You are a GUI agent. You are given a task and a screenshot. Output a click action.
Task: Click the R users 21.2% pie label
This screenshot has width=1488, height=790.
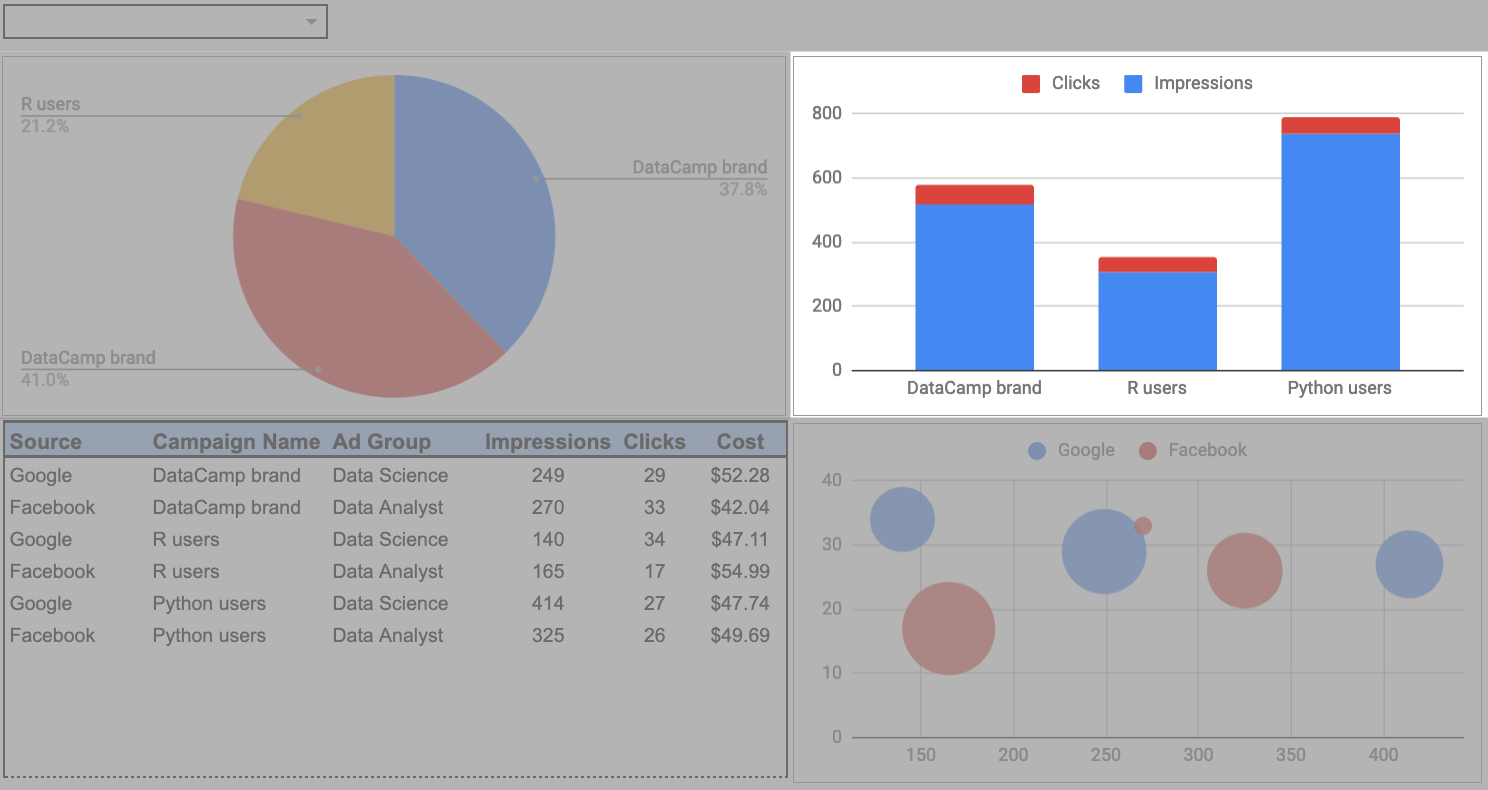pyautogui.click(x=50, y=115)
